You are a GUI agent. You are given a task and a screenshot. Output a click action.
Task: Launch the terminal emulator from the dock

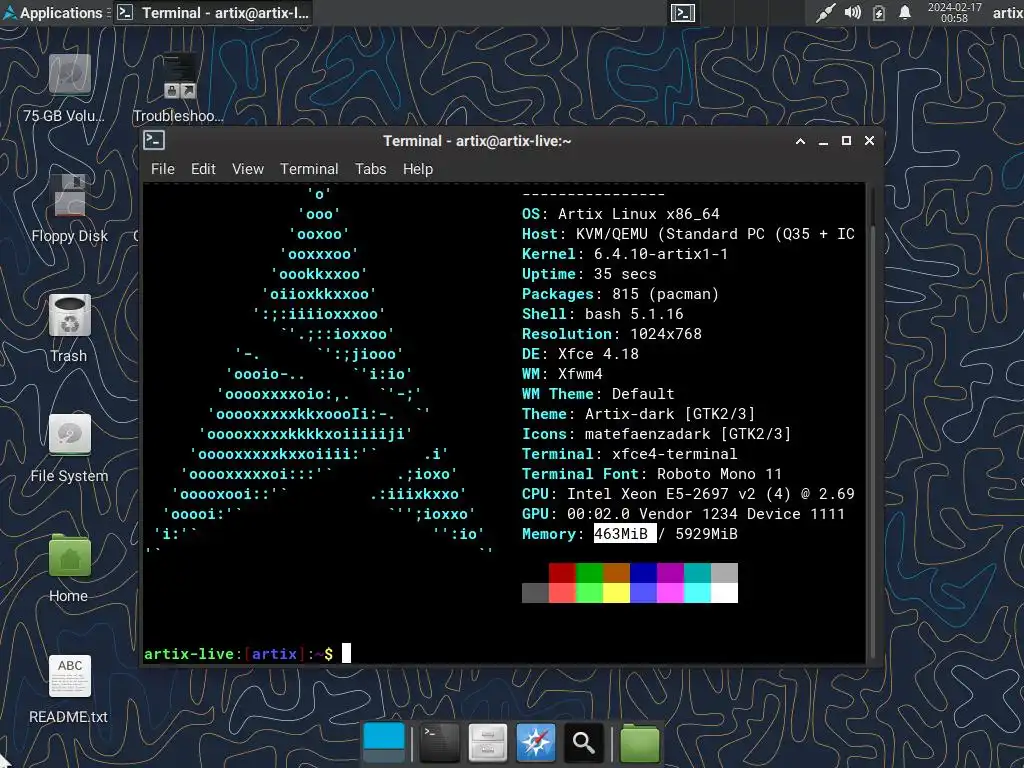[439, 743]
